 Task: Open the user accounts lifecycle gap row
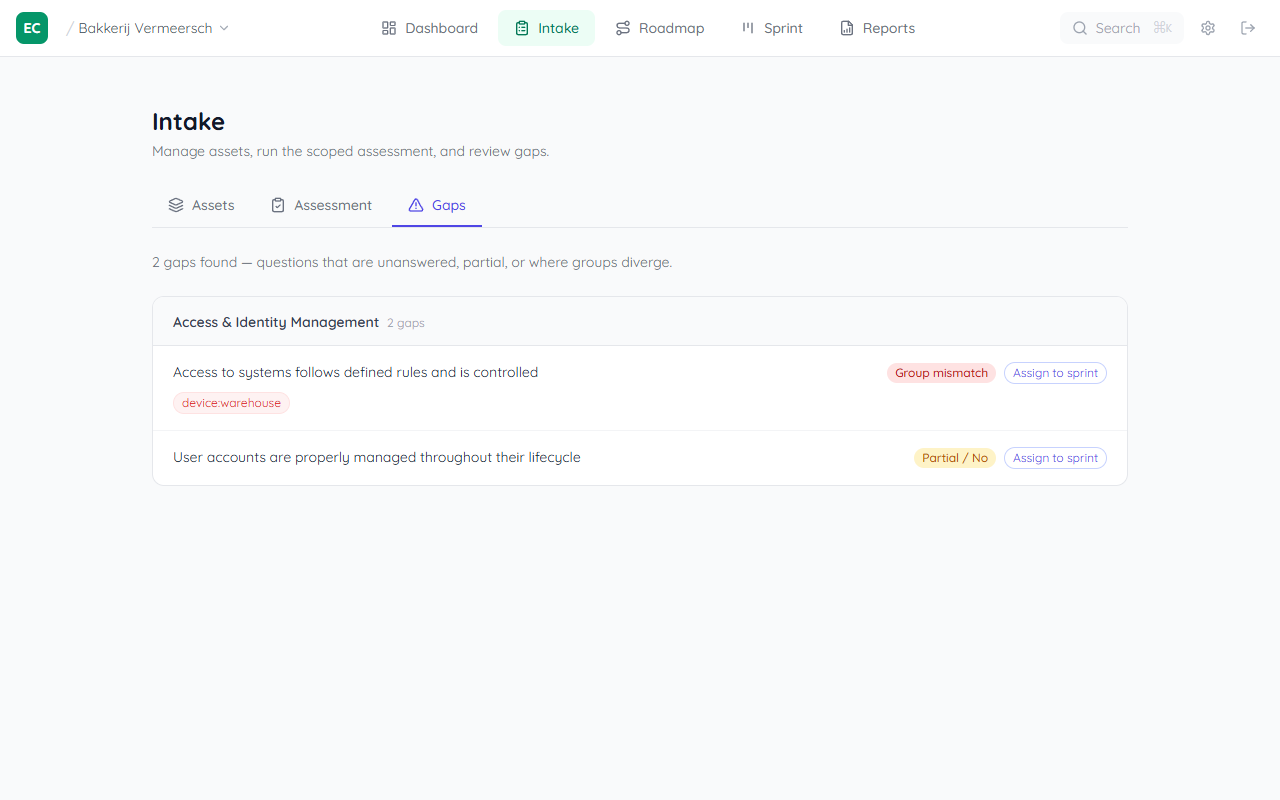[x=377, y=457]
